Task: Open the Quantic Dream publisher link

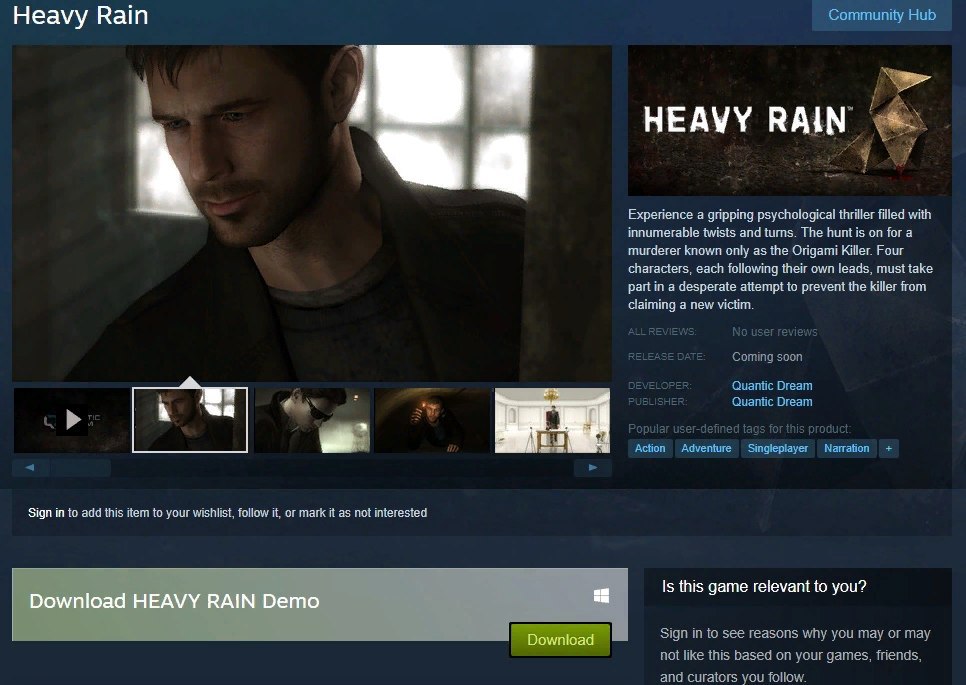Action: point(772,402)
